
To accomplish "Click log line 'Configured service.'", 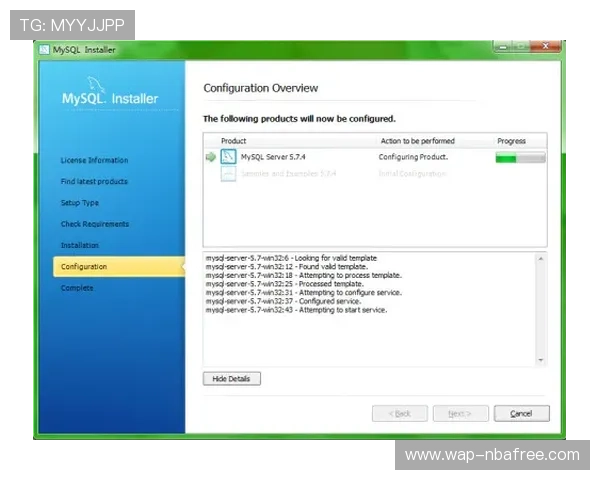I will click(x=283, y=301).
